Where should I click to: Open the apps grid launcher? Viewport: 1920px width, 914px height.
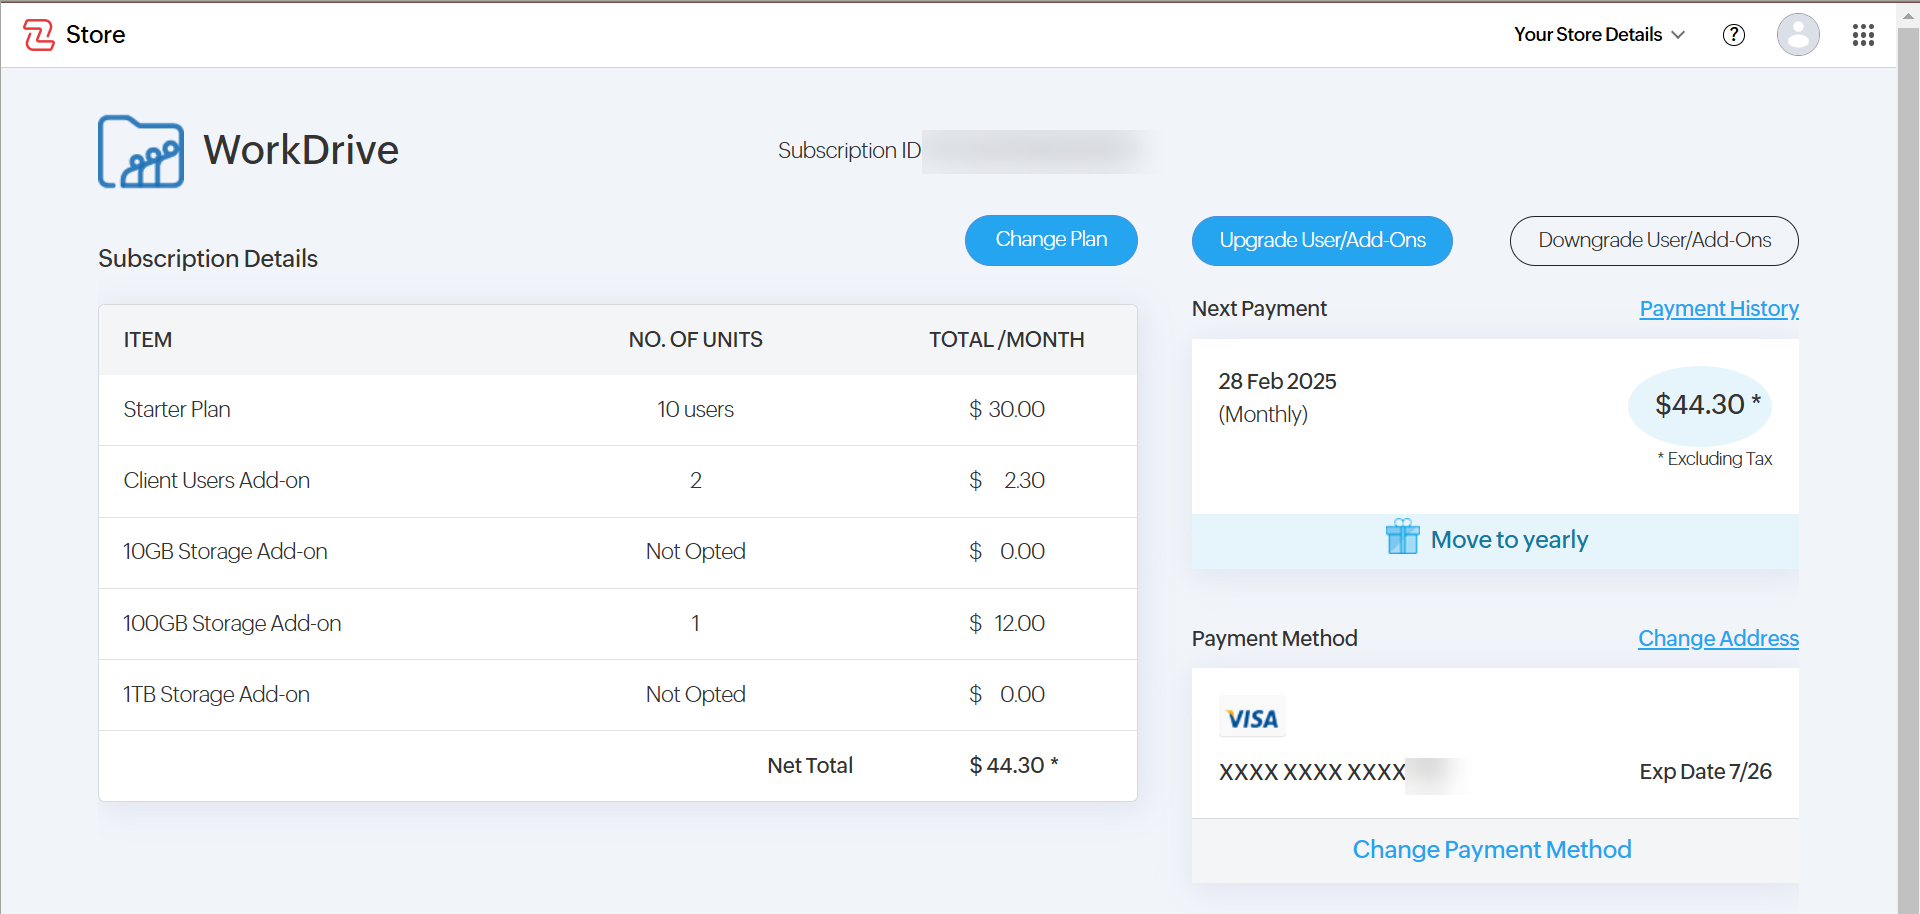pos(1862,35)
